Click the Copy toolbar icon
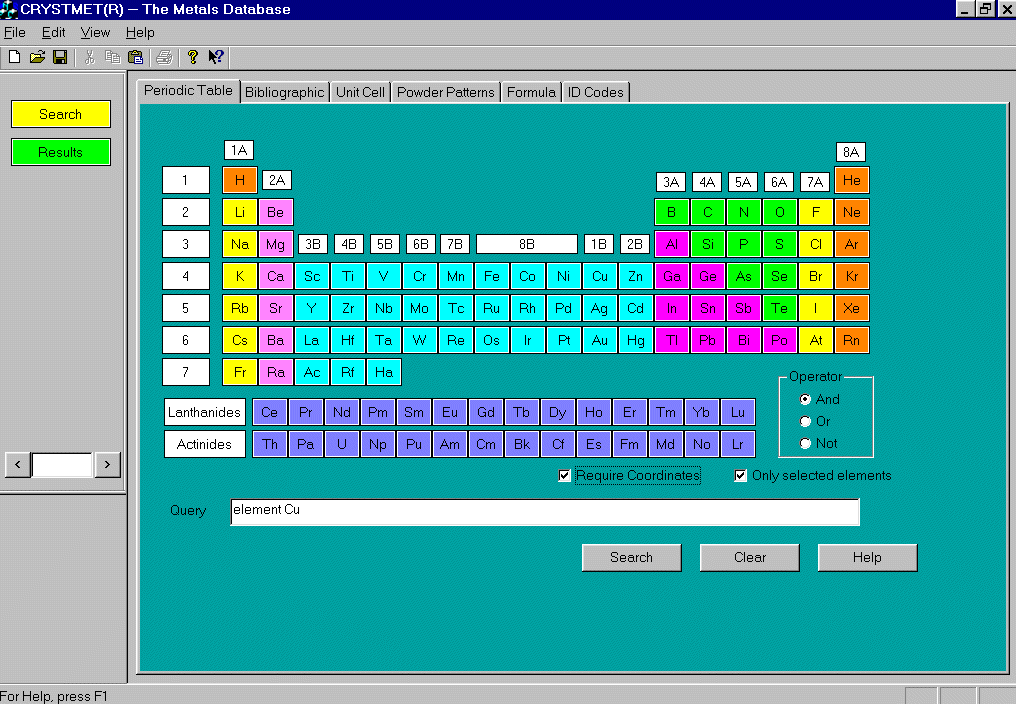The height and width of the screenshot is (704, 1016). click(x=112, y=57)
